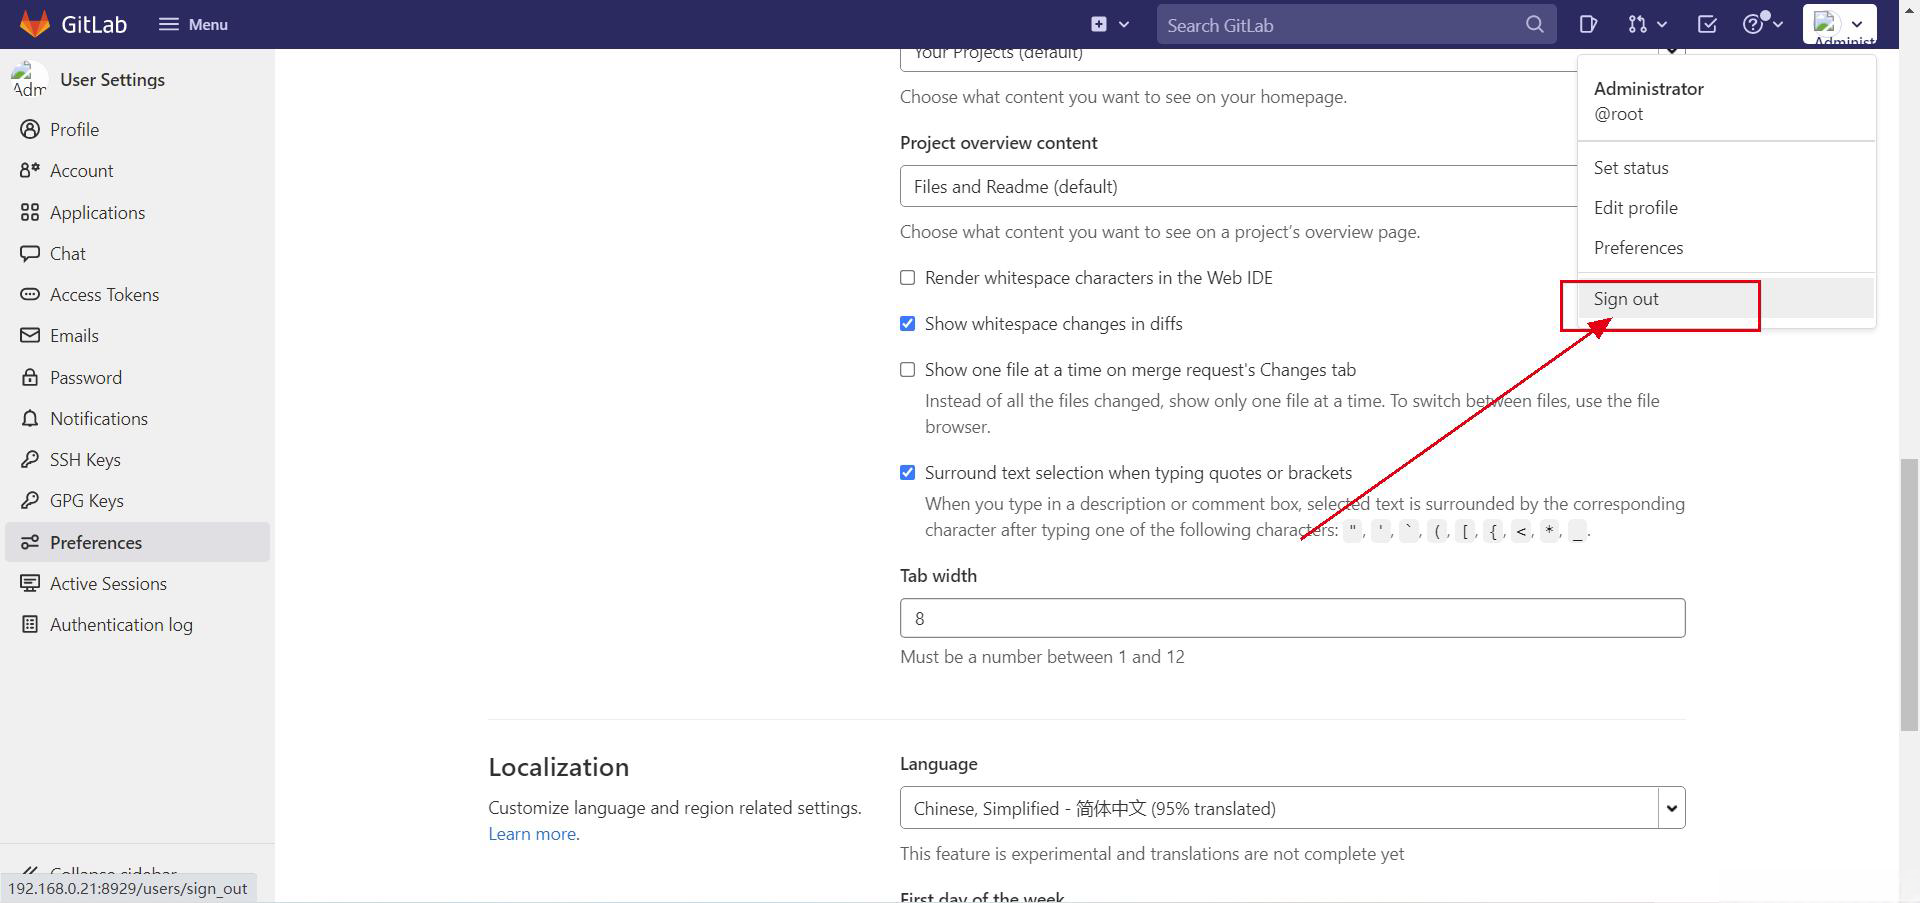
Task: Open the To-Do List checkmark icon
Action: 1707,24
